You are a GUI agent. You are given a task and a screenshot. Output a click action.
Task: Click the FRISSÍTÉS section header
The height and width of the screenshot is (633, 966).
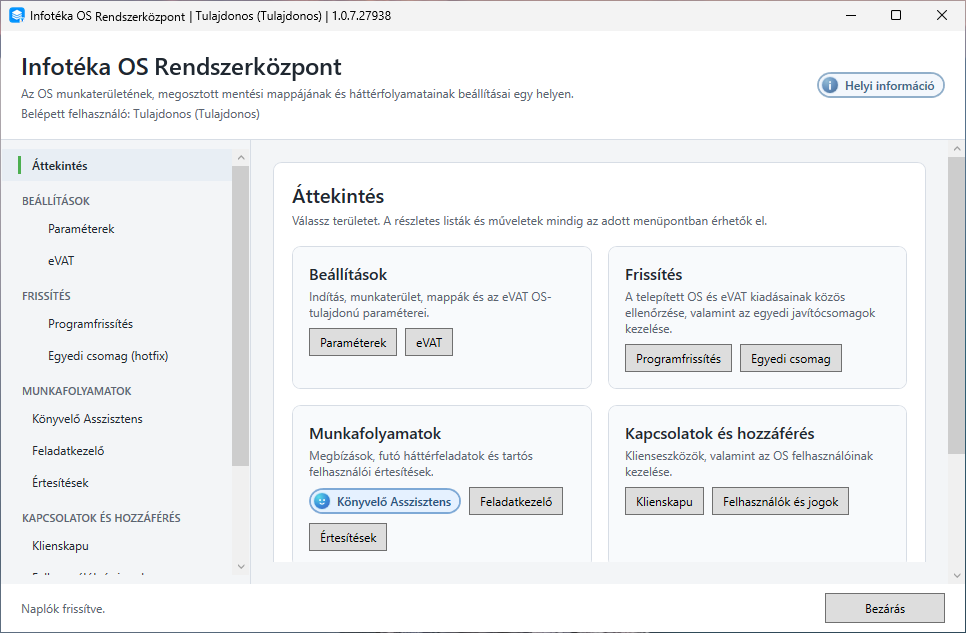click(x=46, y=296)
